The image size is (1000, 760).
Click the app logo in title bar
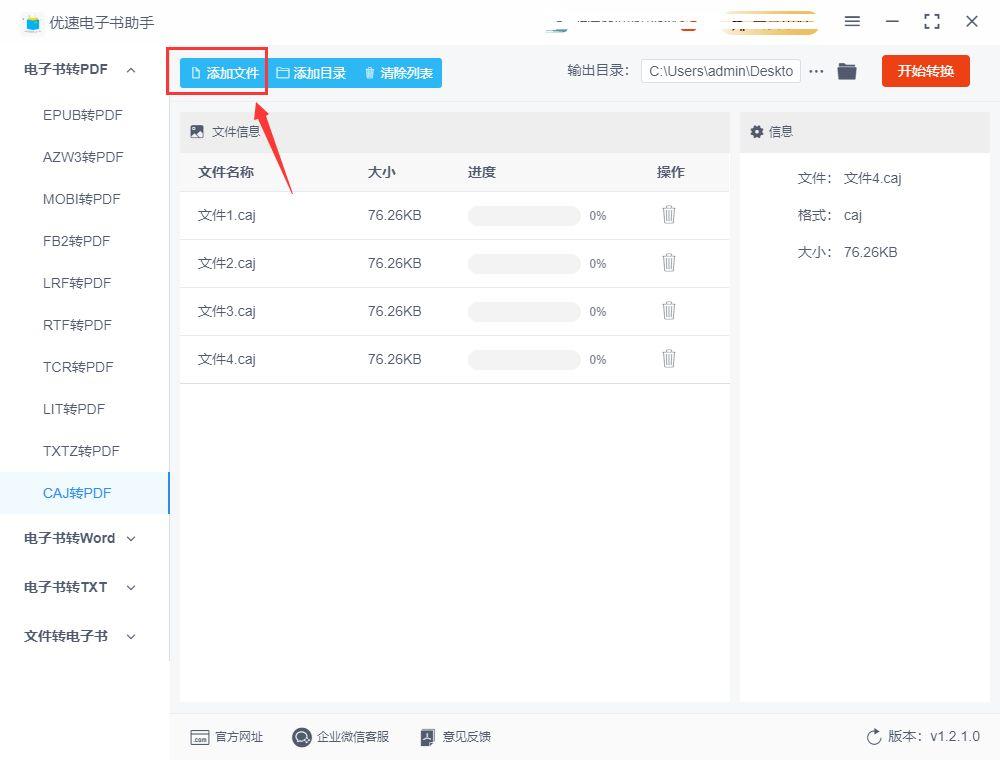point(33,23)
